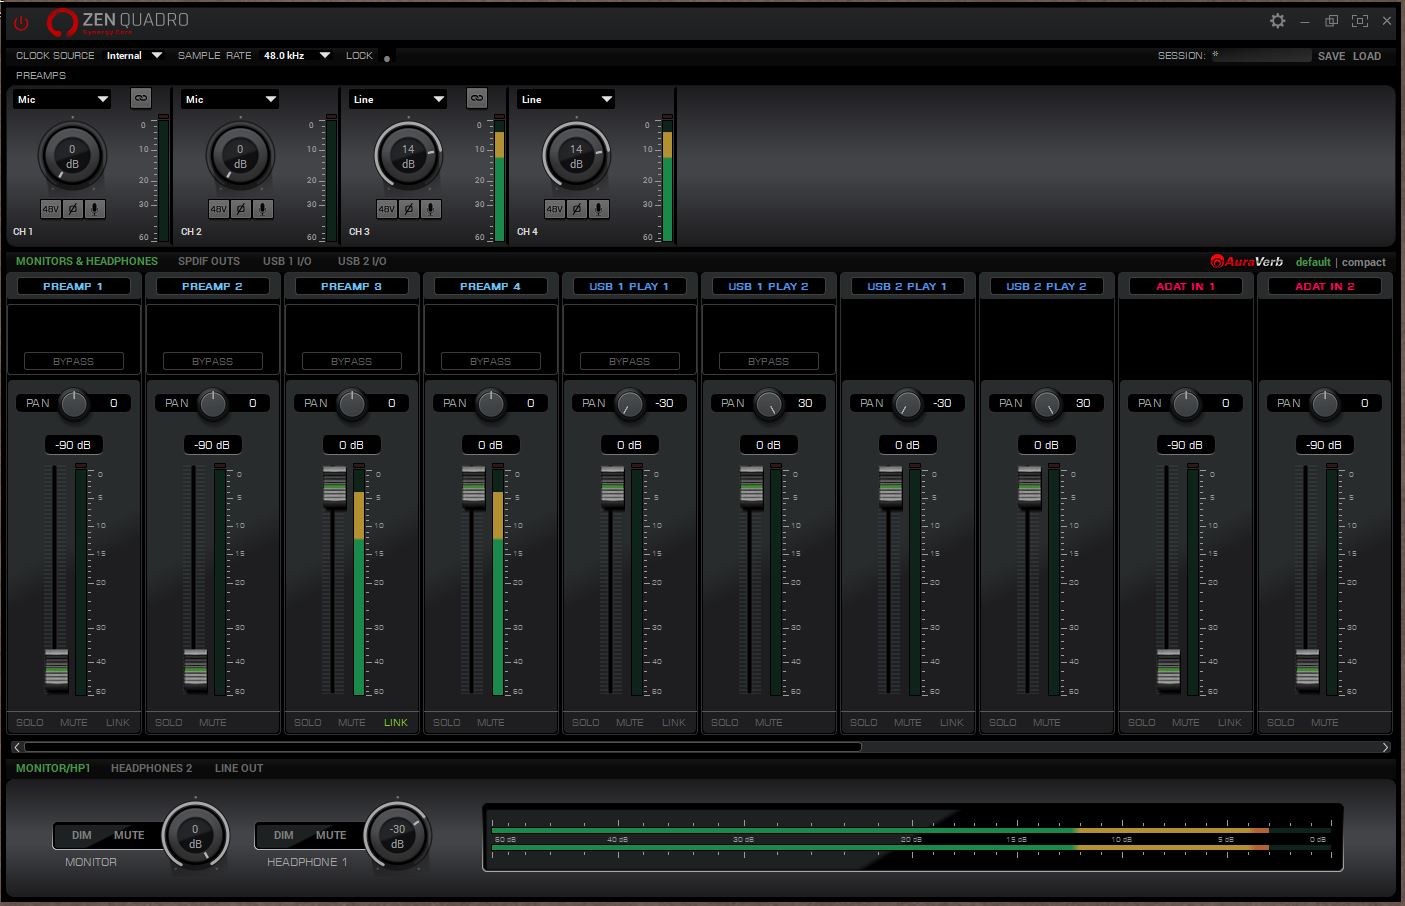Screen dimensions: 1405x906
Task: Click the PREAMP 1 fader handle
Action: tap(57, 669)
